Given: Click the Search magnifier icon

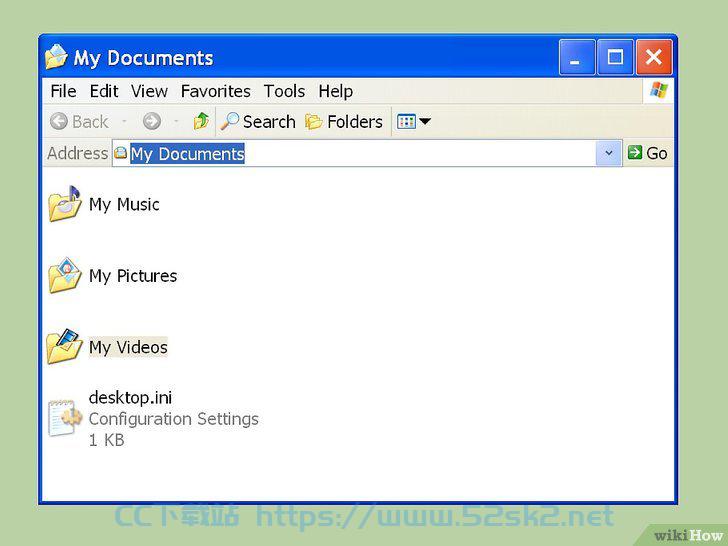Looking at the screenshot, I should [x=229, y=121].
